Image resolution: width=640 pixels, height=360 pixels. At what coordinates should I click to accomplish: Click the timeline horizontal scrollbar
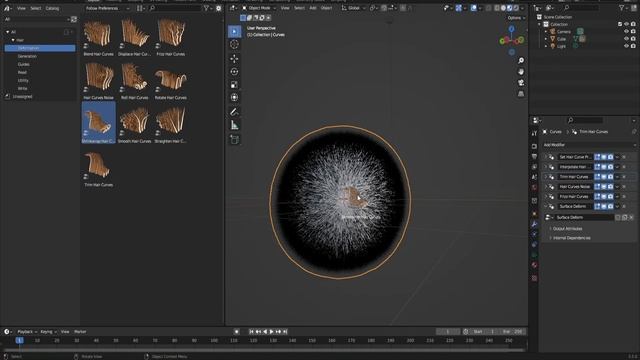tap(264, 350)
